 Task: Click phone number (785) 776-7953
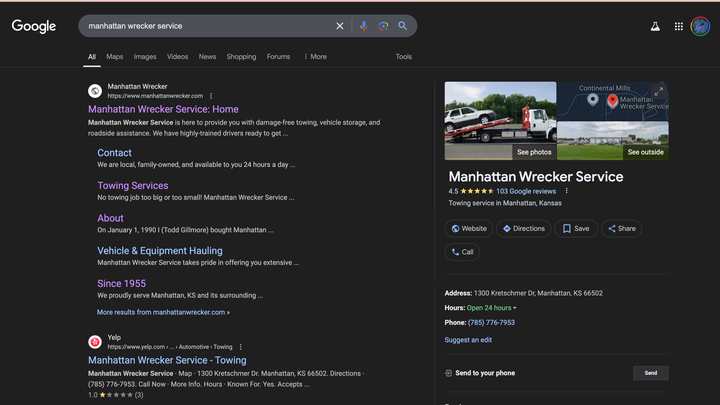[491, 322]
